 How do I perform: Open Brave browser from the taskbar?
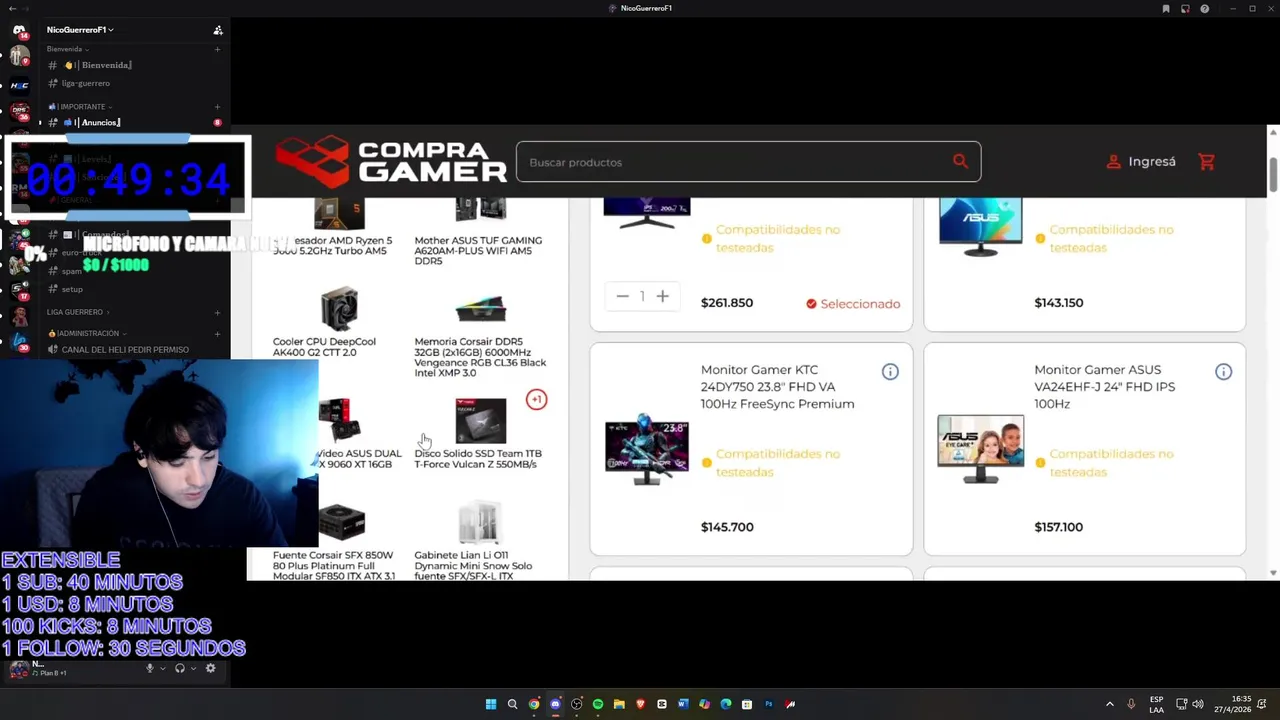(x=640, y=704)
